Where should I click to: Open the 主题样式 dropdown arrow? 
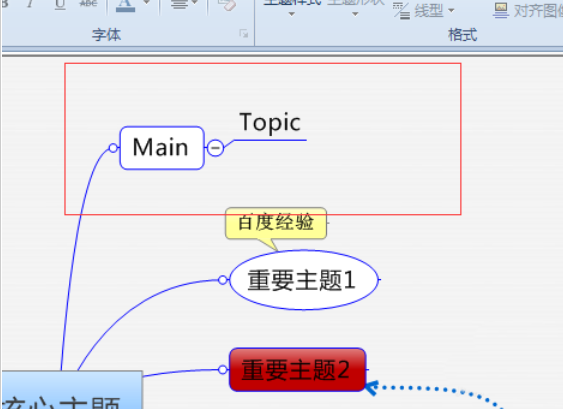pyautogui.click(x=292, y=14)
